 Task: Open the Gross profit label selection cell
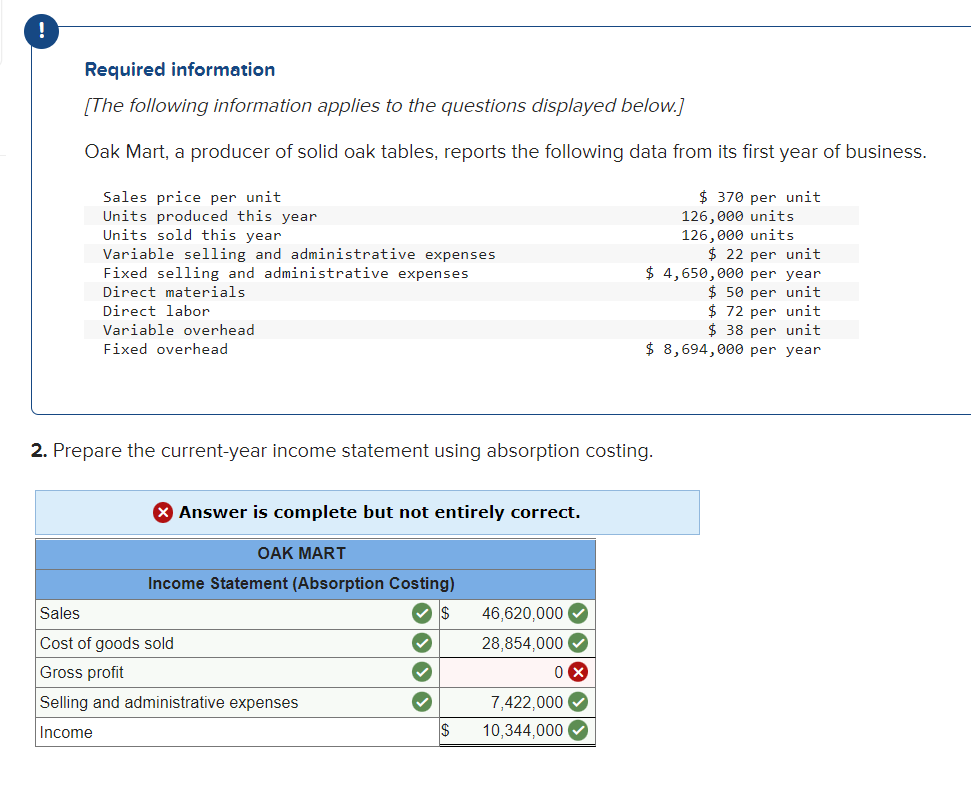point(200,672)
